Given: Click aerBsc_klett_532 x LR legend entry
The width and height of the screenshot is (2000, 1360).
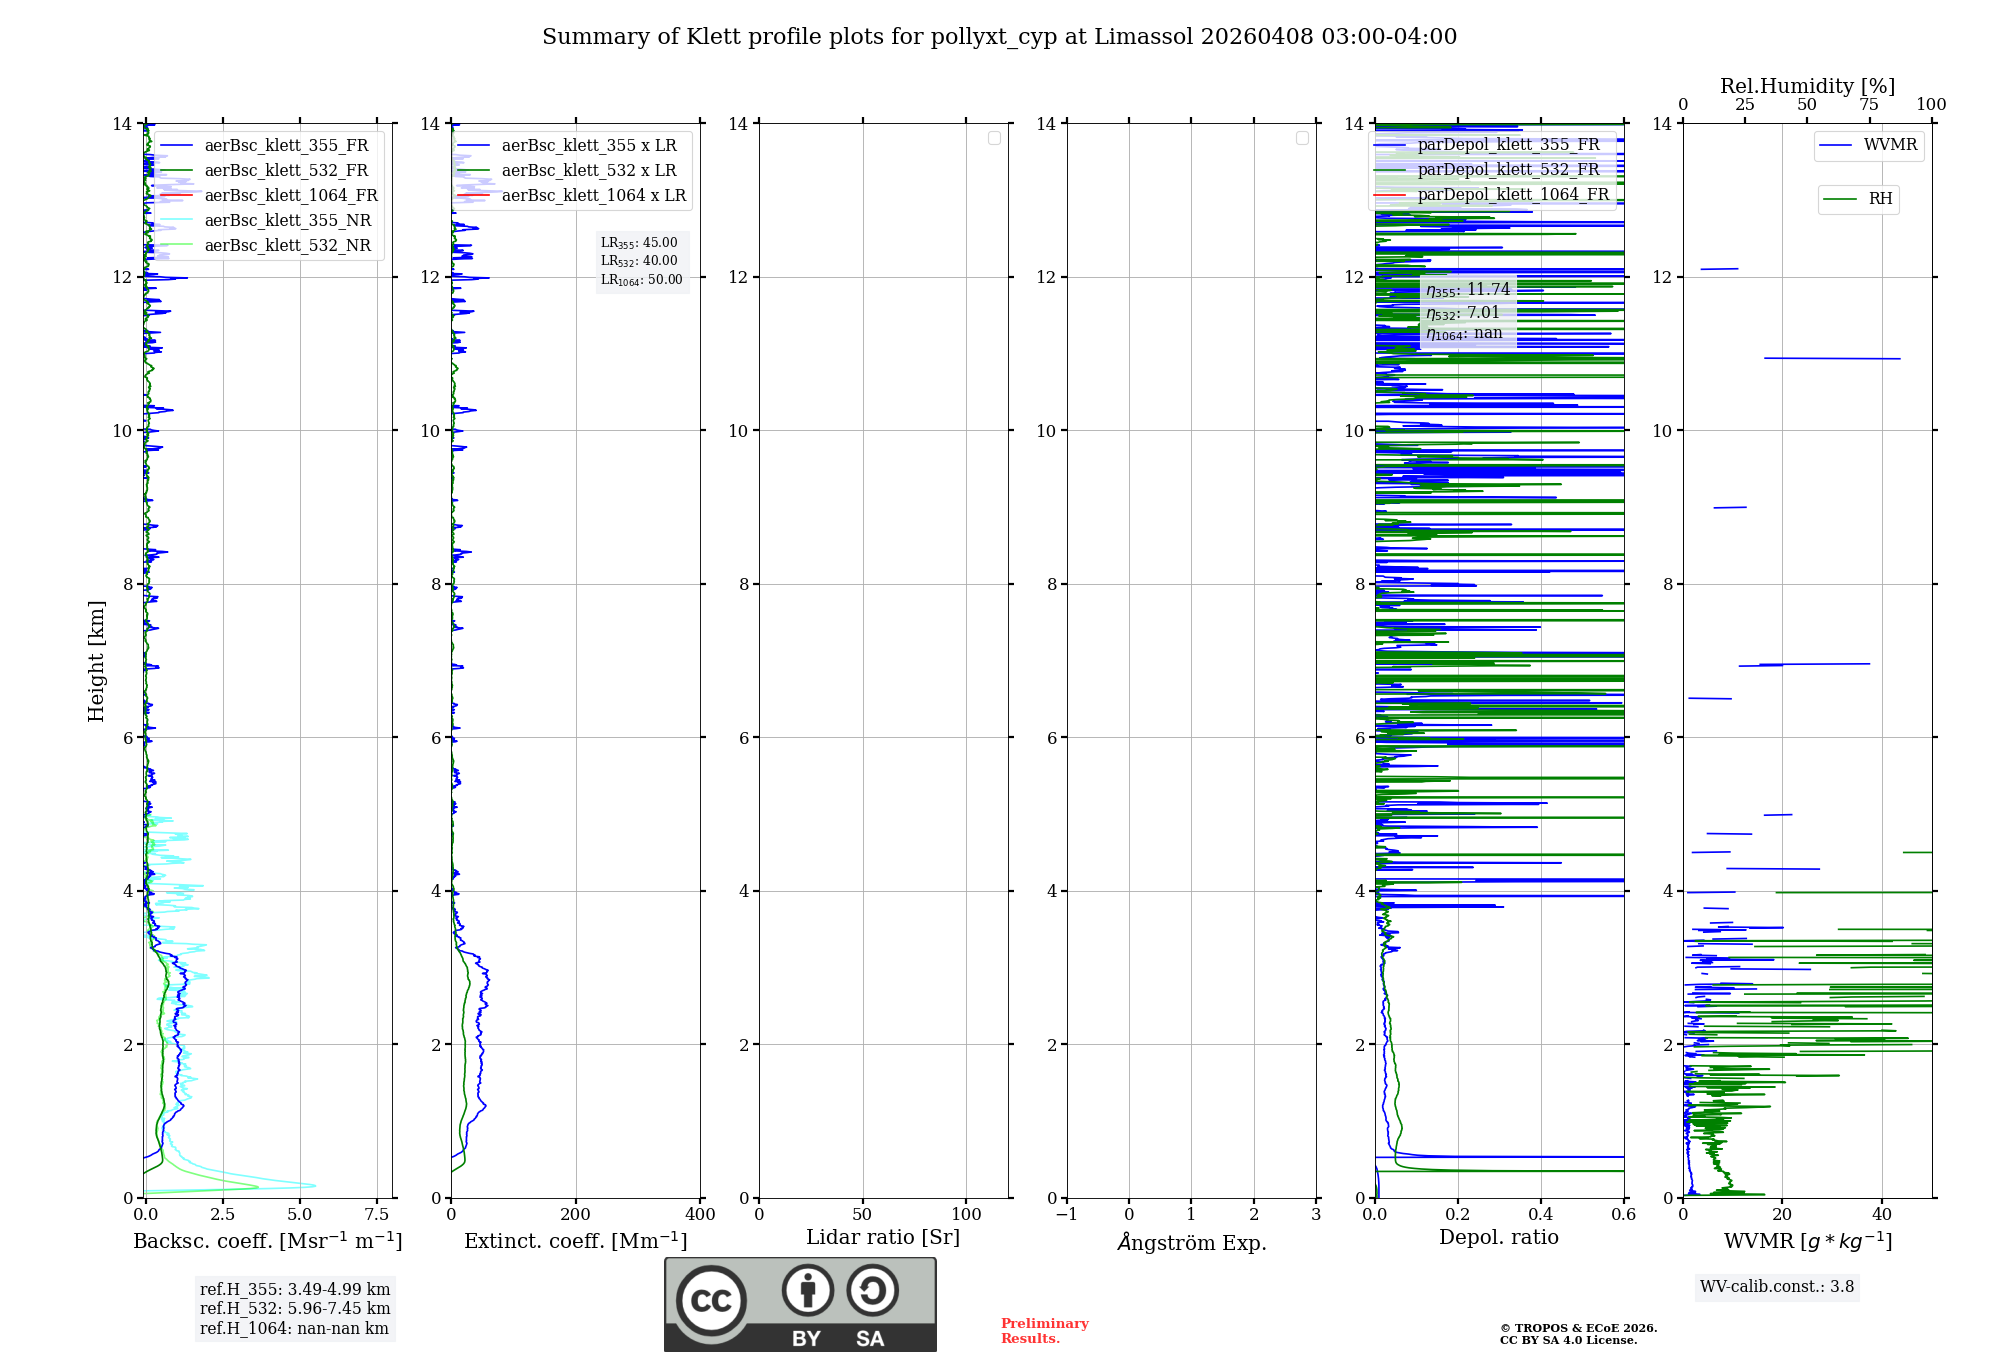Looking at the screenshot, I should point(588,171).
